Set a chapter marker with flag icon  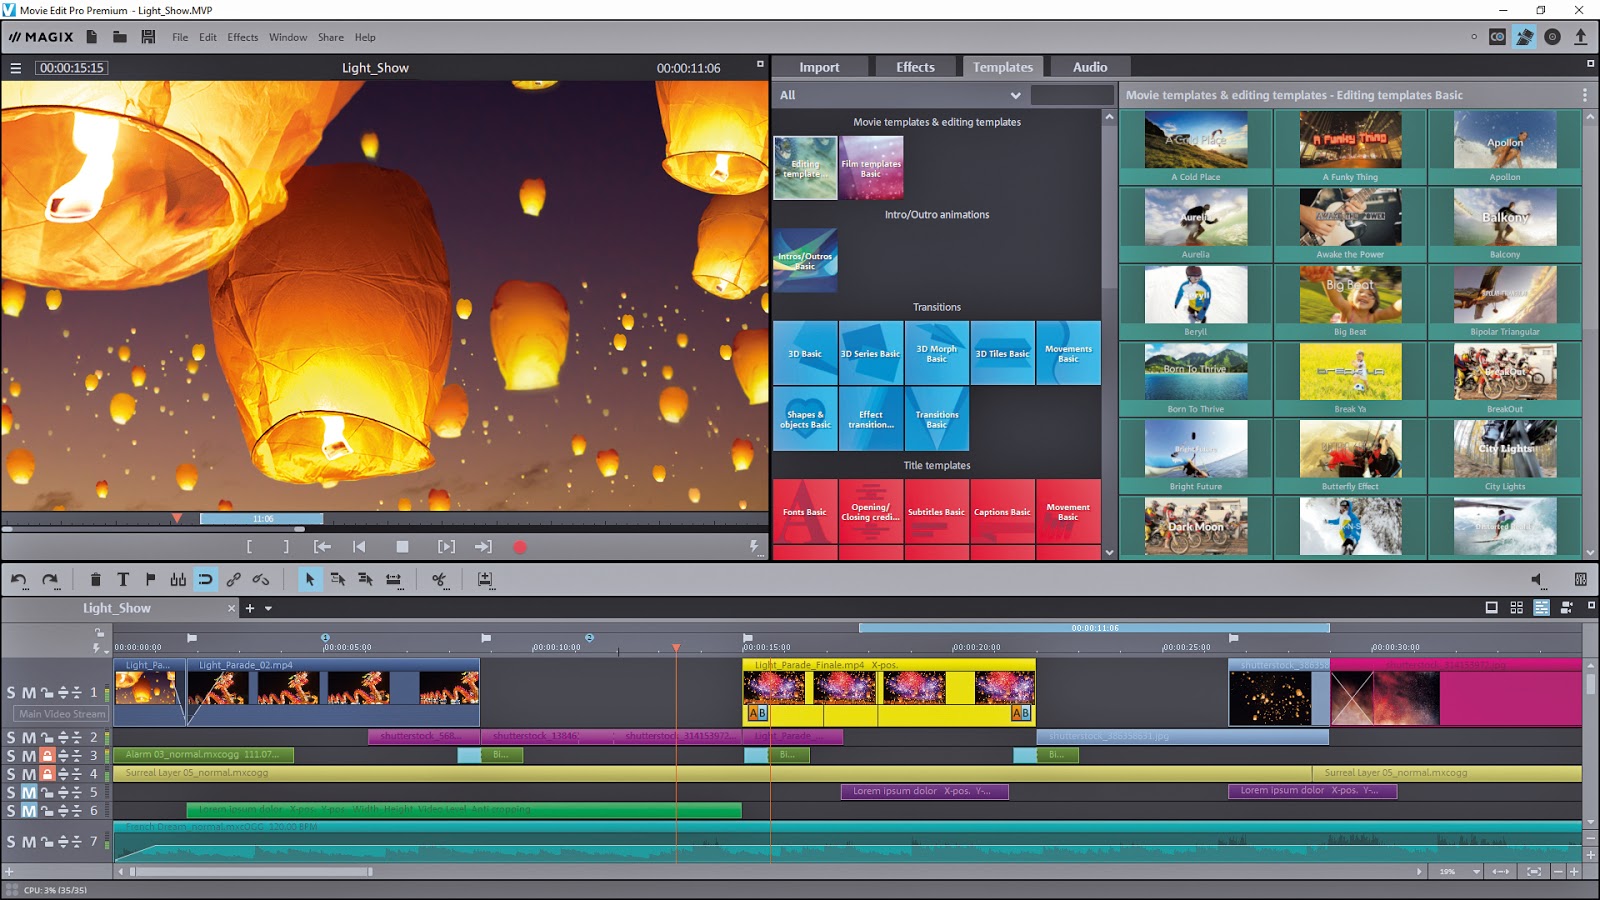coord(150,579)
